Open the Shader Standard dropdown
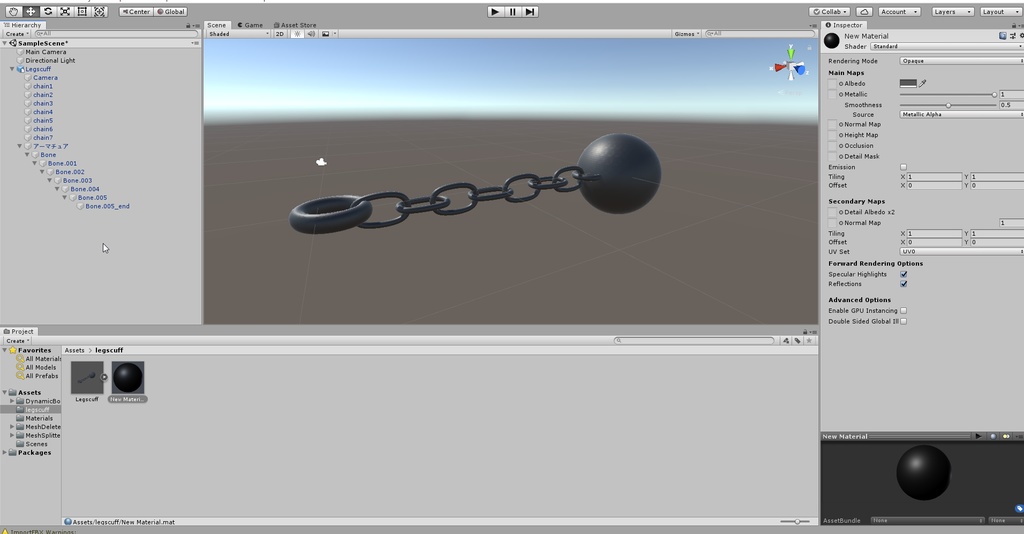 point(947,46)
